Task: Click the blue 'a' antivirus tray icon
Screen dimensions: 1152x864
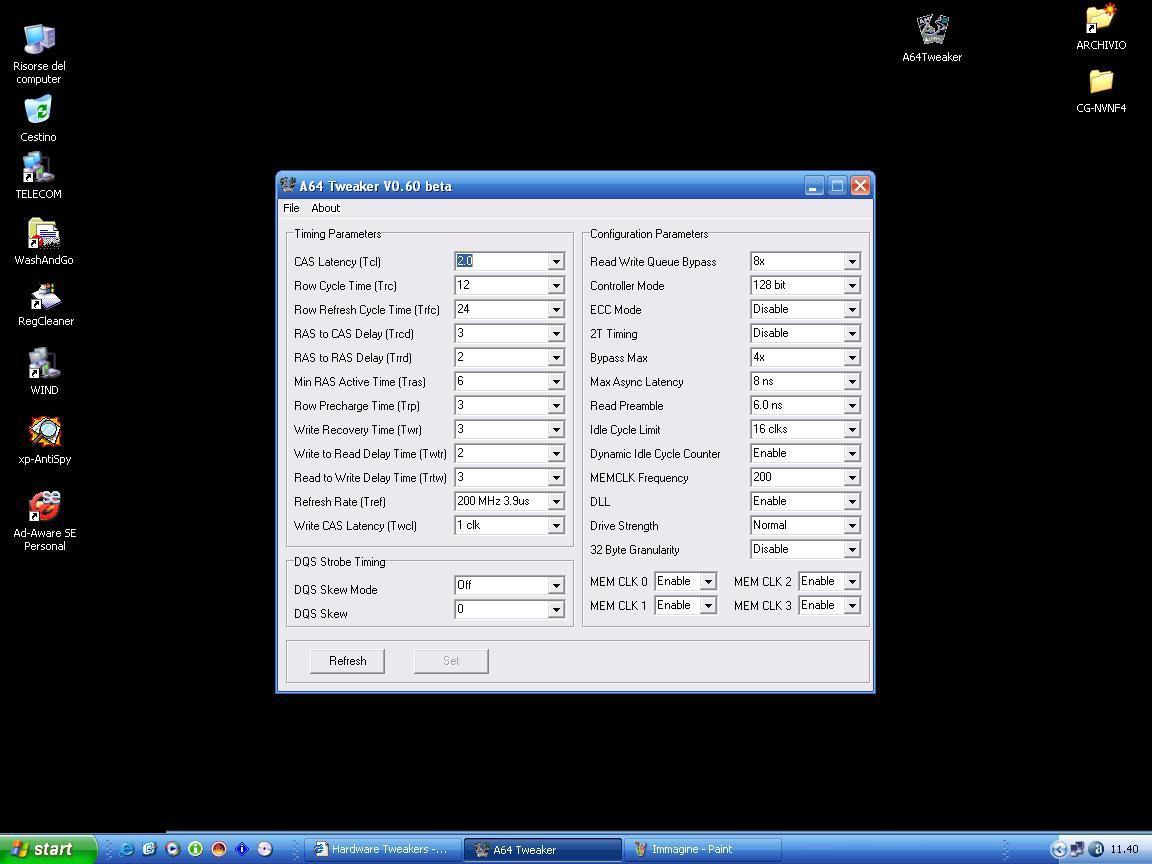Action: point(1095,849)
